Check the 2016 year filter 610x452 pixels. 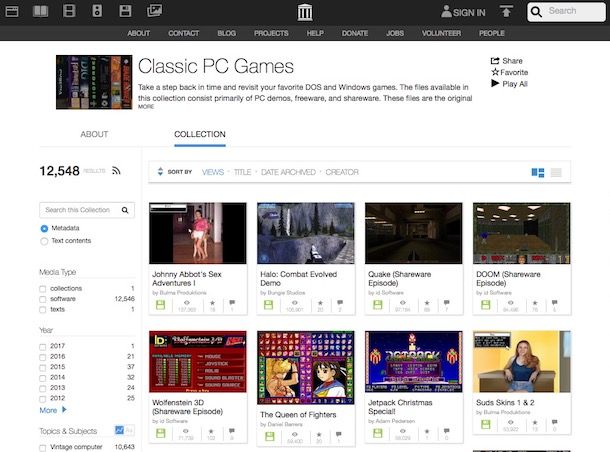click(x=43, y=357)
